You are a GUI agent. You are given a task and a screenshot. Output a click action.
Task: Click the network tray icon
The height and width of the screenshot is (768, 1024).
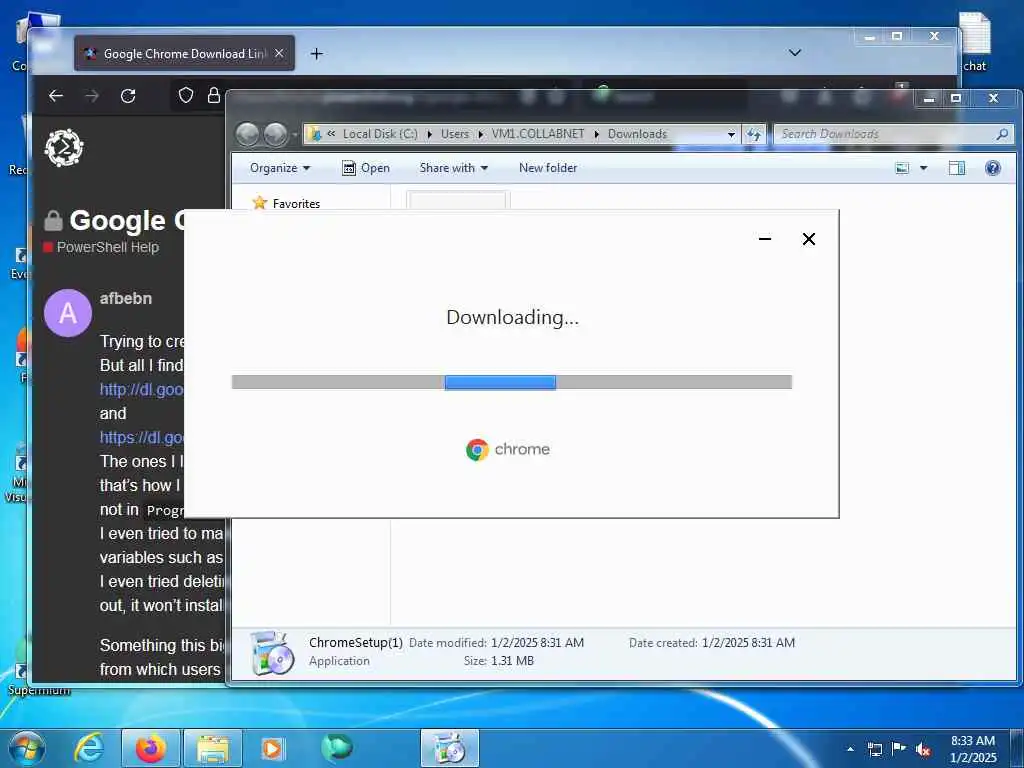874,749
